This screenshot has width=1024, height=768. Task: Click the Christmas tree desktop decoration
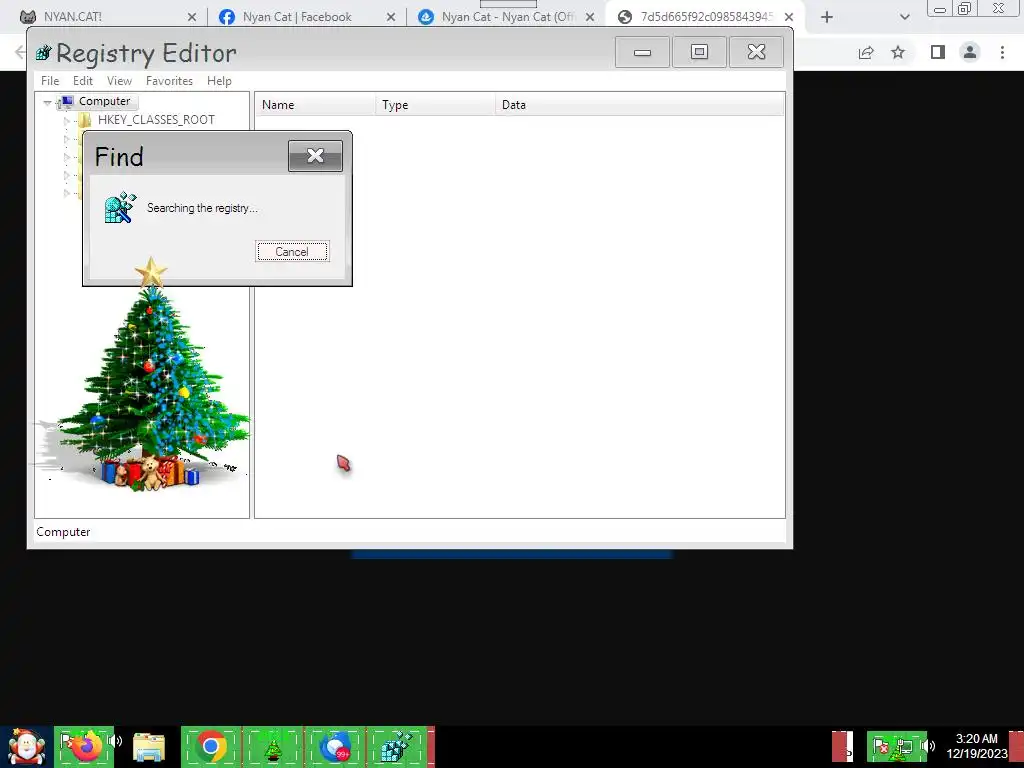tap(150, 376)
